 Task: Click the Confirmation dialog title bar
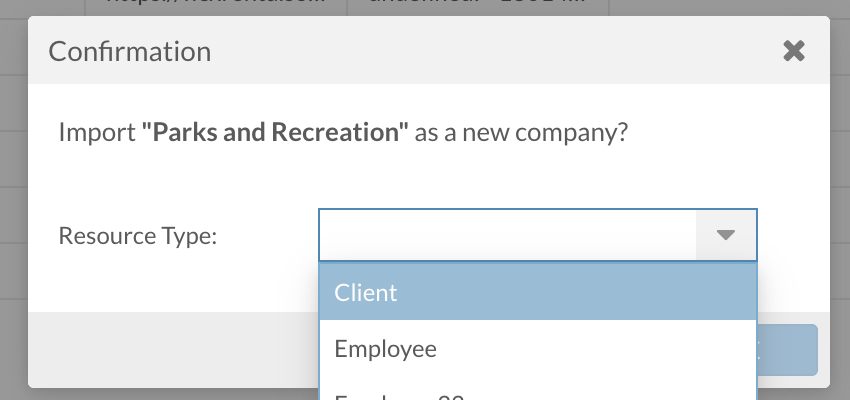point(400,51)
